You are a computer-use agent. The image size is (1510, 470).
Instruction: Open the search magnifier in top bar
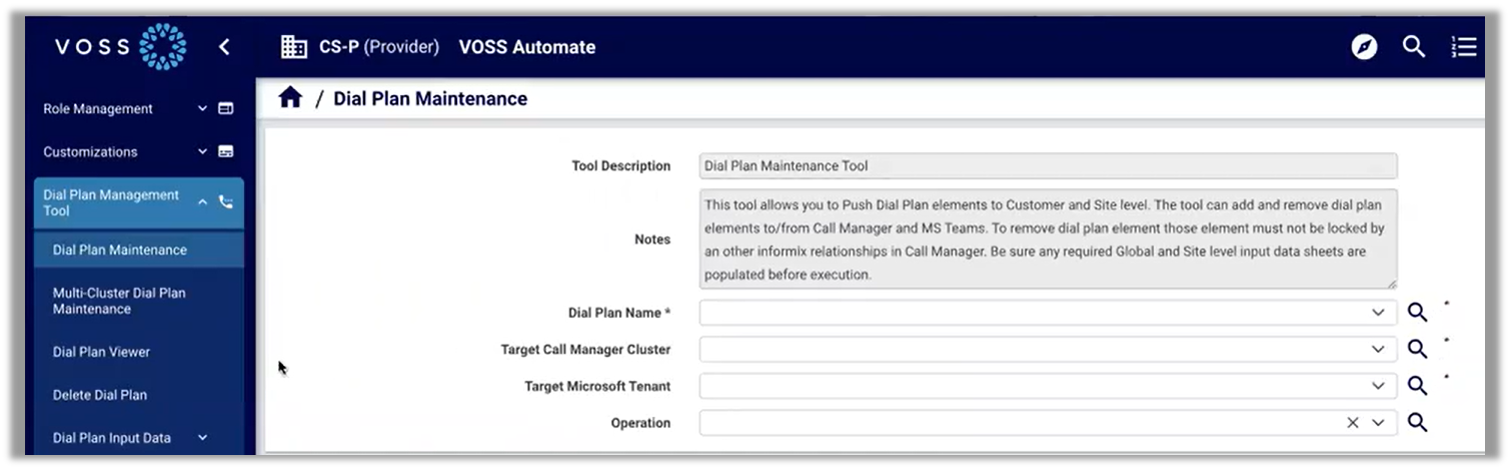(1414, 47)
